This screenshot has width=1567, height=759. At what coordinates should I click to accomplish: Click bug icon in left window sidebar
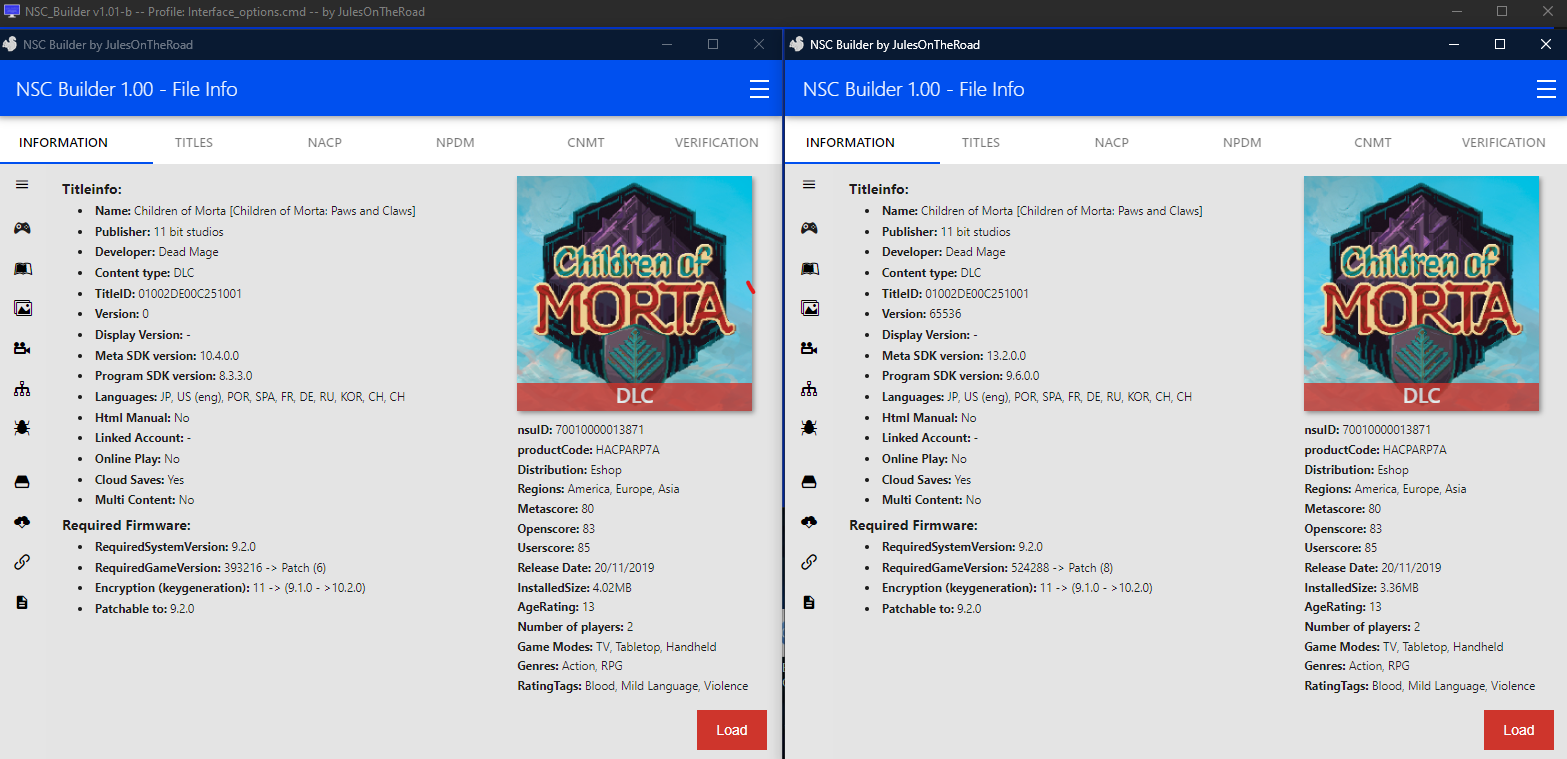point(22,428)
